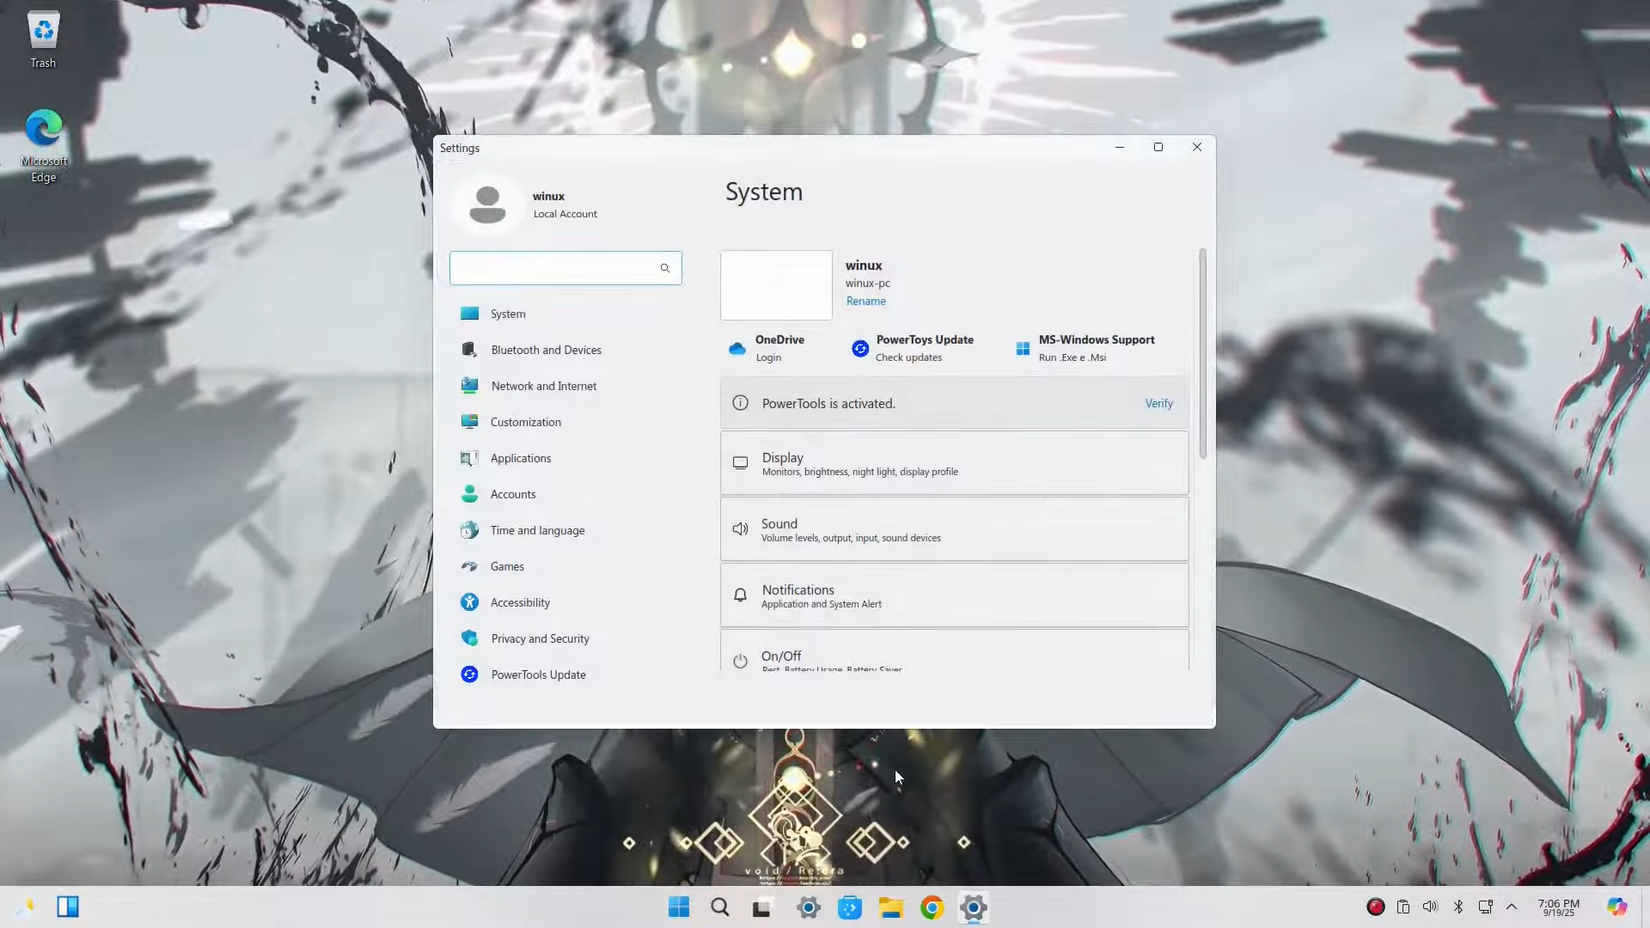Open Chrome from the taskbar

[931, 907]
